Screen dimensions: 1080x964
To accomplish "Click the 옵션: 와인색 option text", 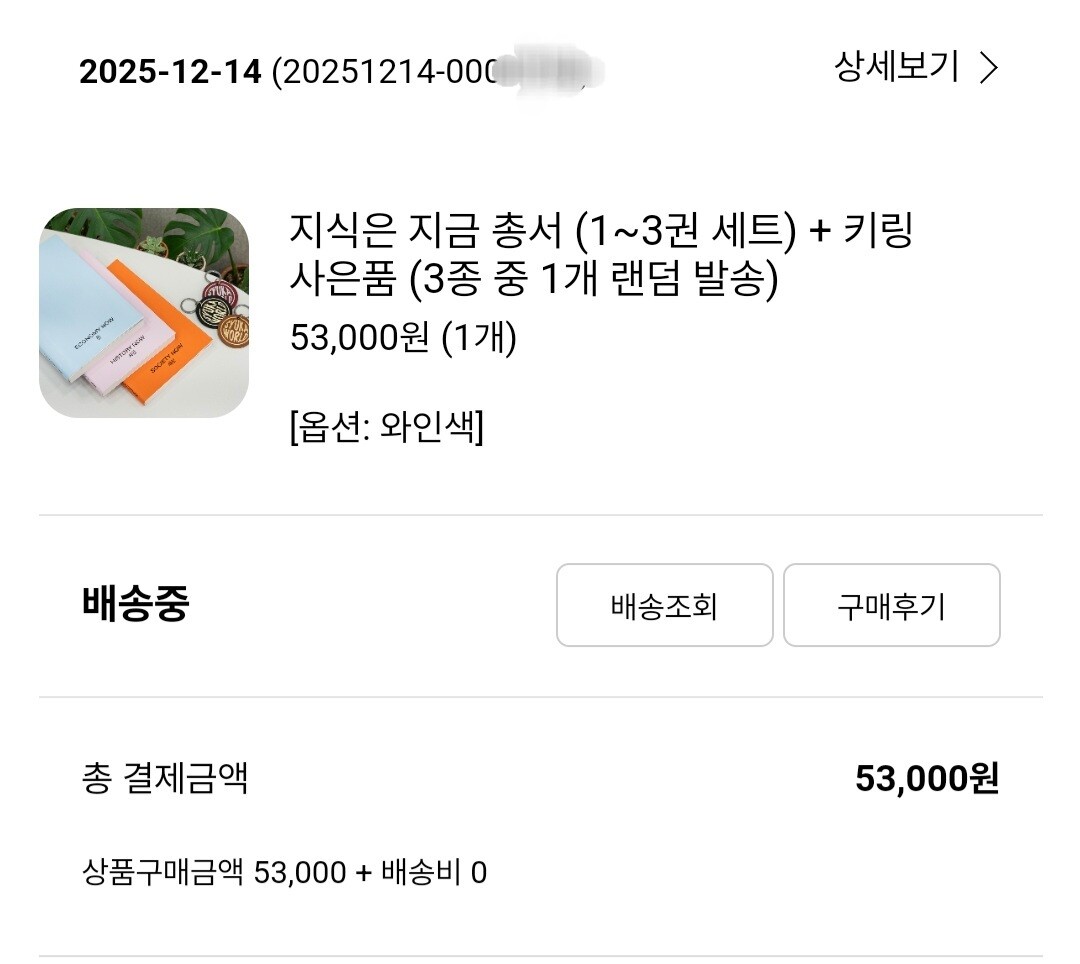I will (386, 428).
